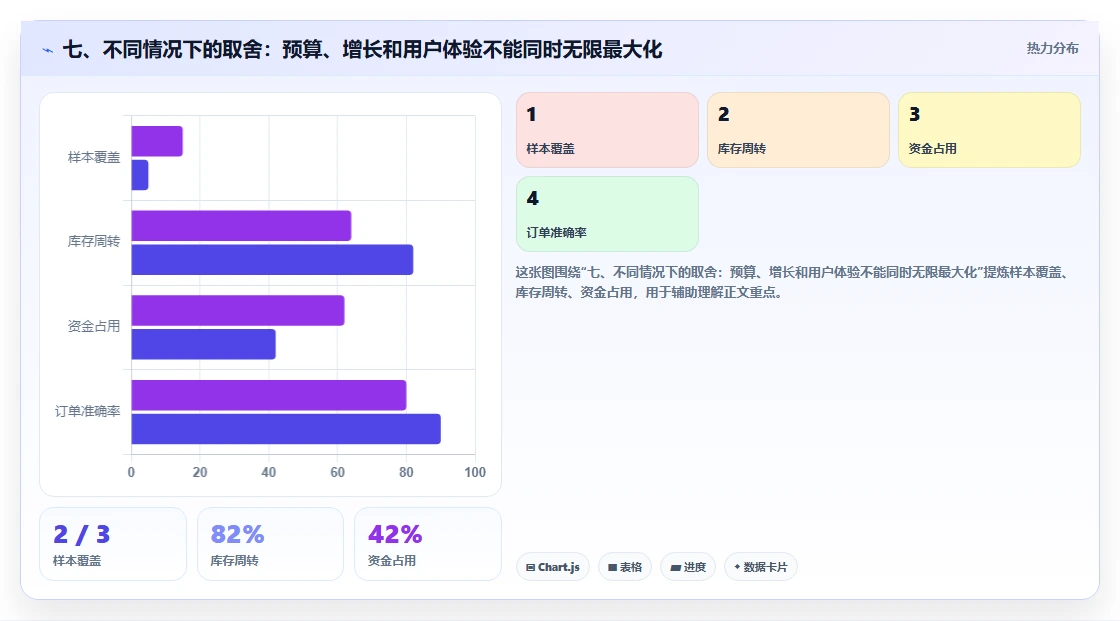Click the purple 库存周转 bar
The height and width of the screenshot is (621, 1120).
(x=241, y=226)
